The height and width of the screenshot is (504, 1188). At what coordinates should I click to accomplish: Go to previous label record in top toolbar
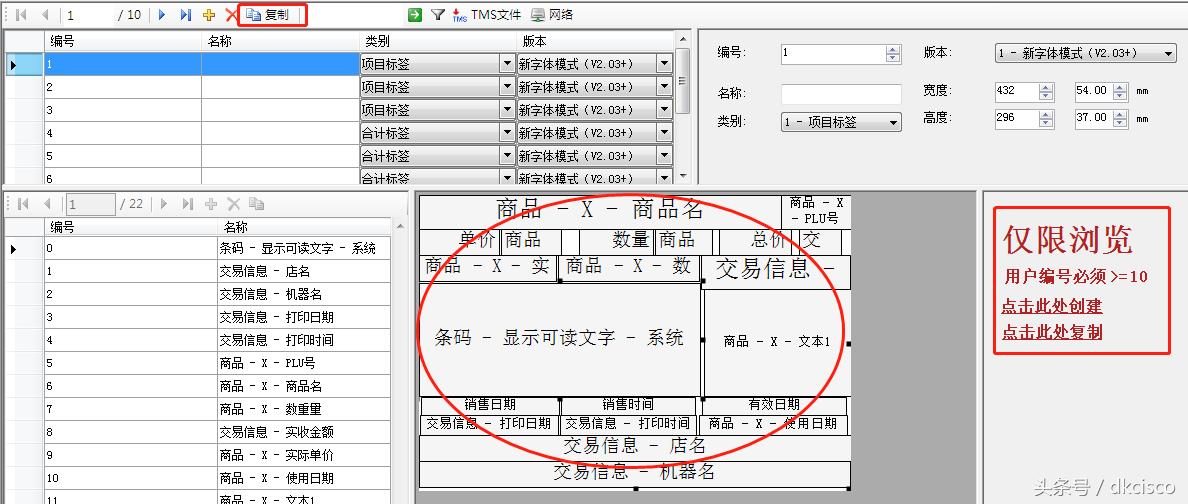[45, 14]
